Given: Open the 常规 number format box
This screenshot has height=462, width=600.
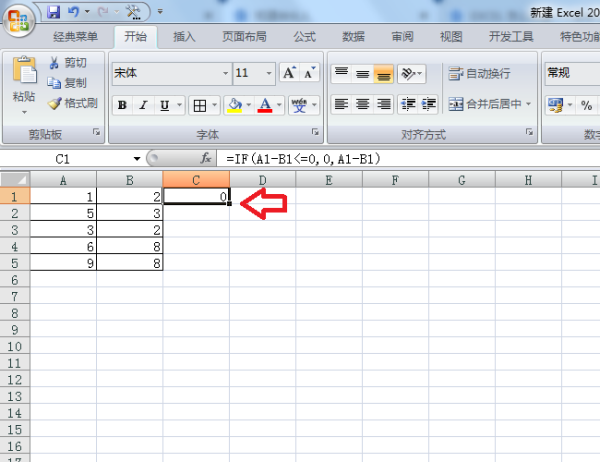Looking at the screenshot, I should pos(572,73).
